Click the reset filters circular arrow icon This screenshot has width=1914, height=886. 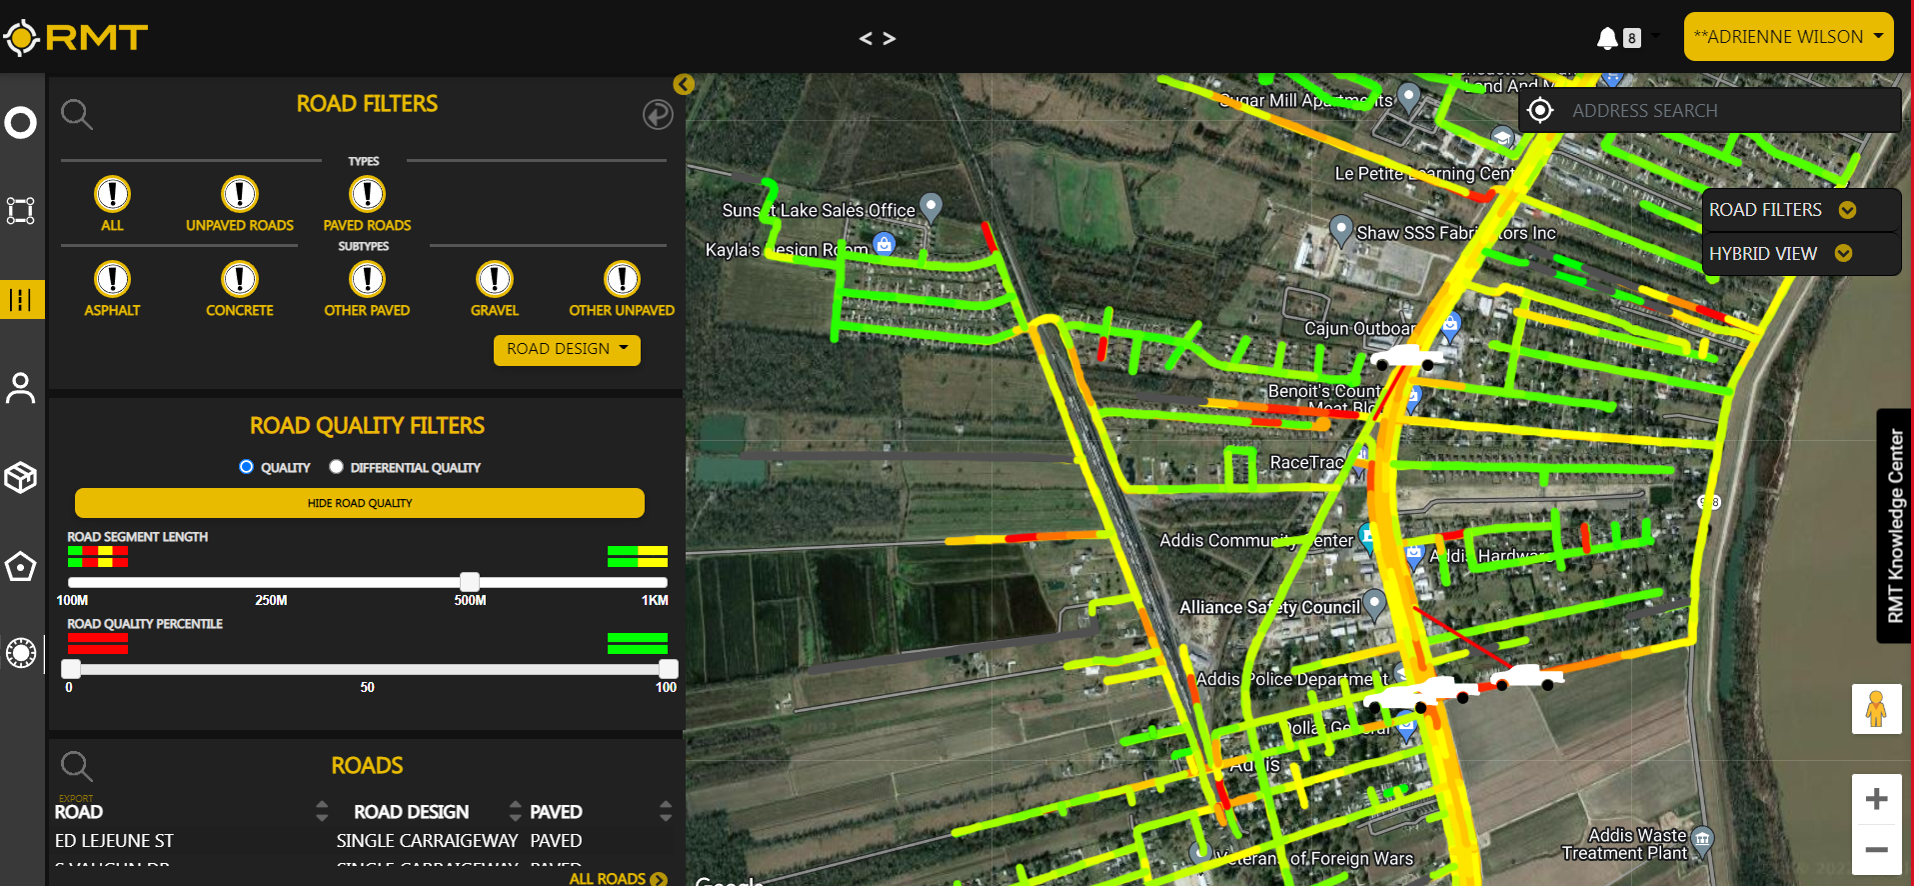(657, 115)
